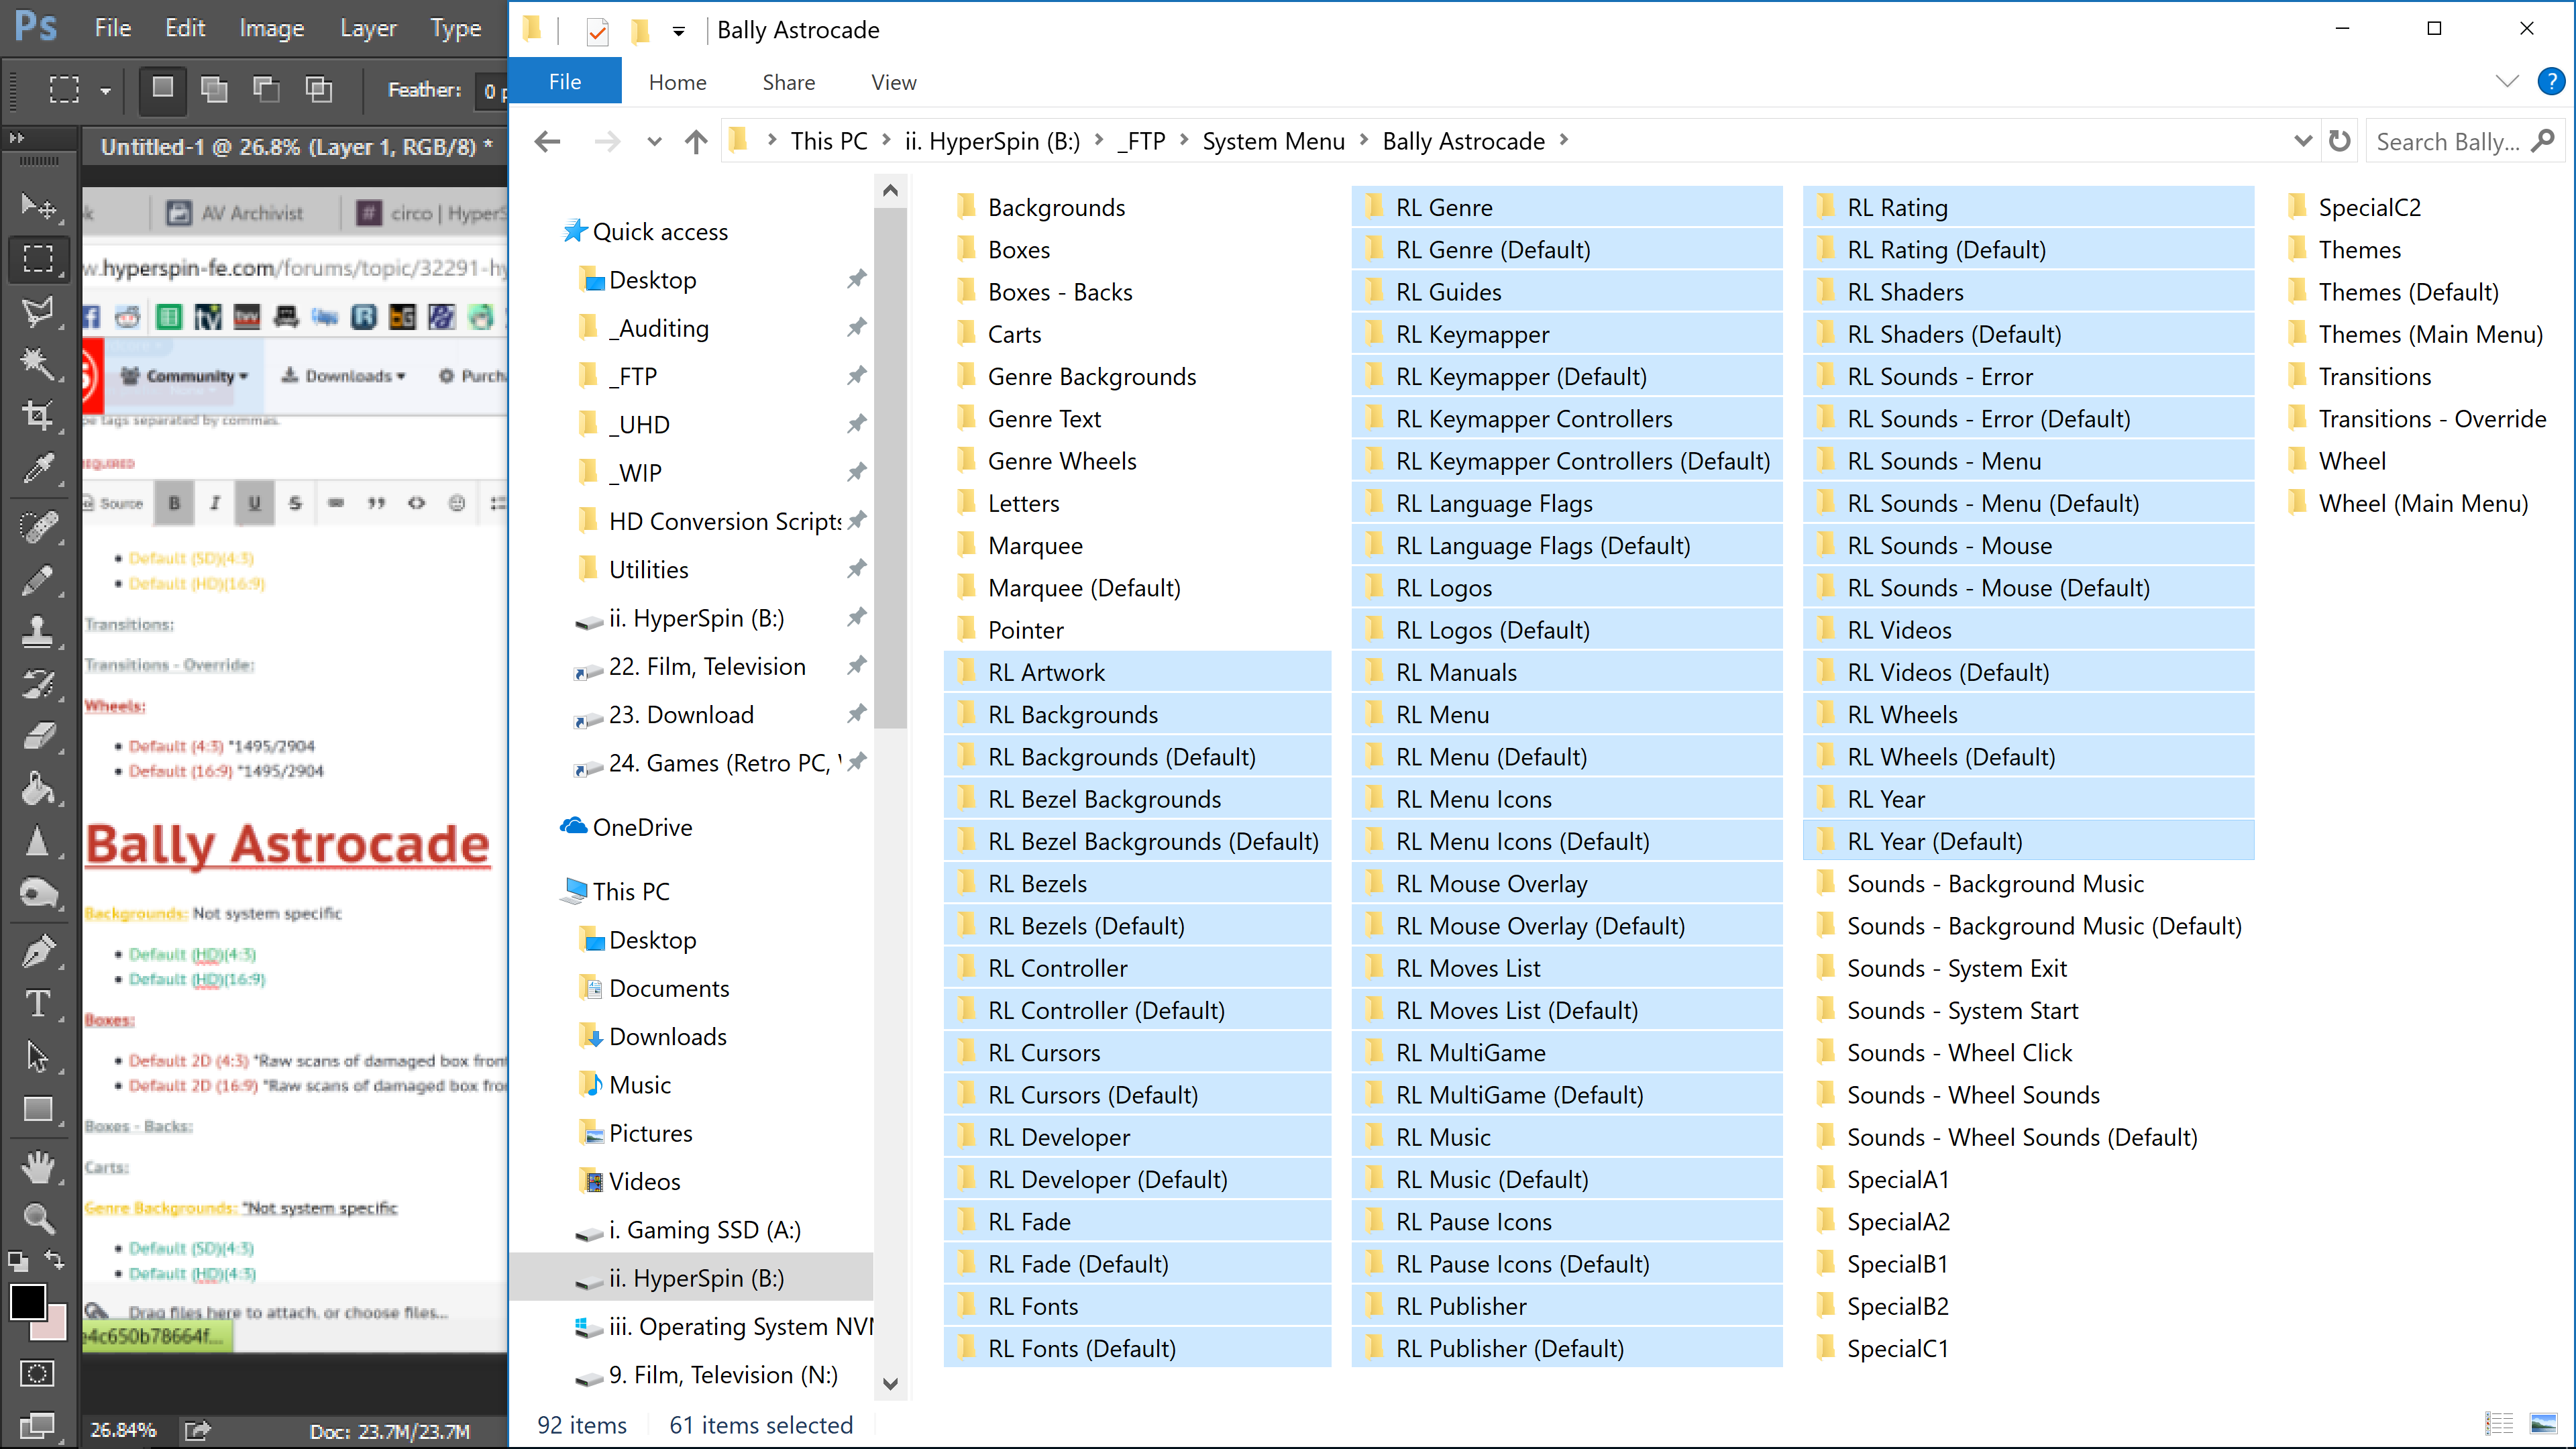Open the Explorer View ribbon tab
This screenshot has height=1449, width=2576.
pyautogui.click(x=893, y=82)
